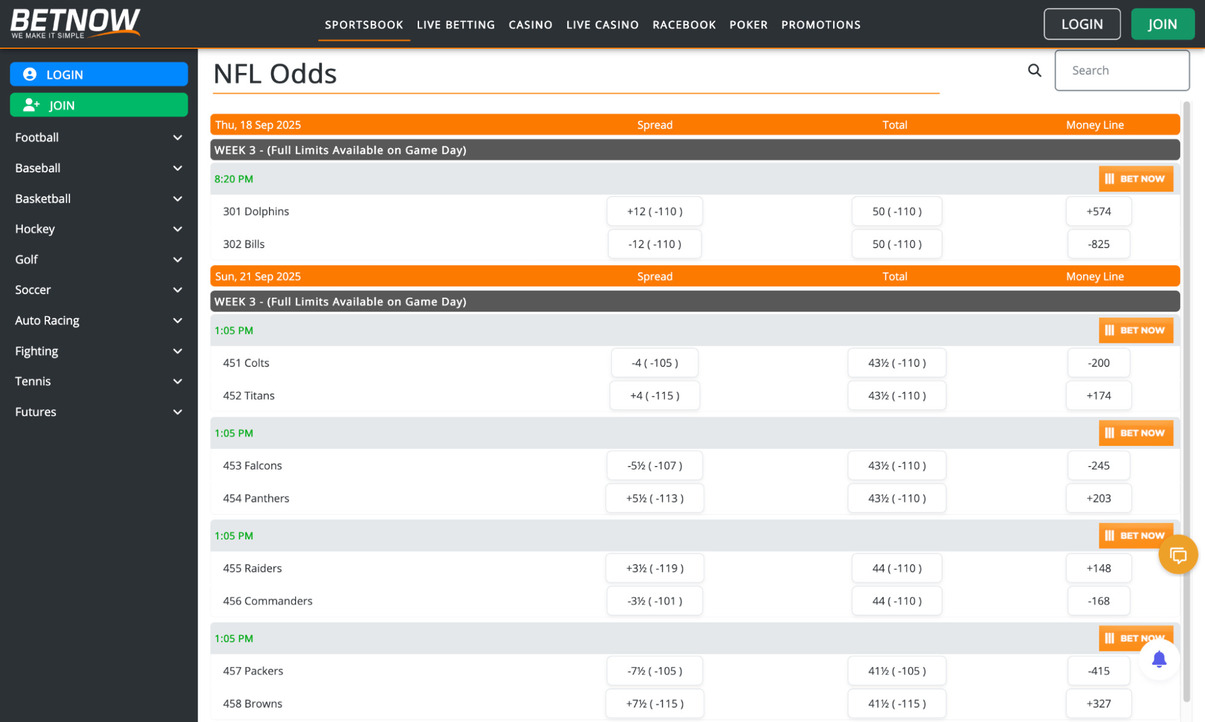Select Browns total 41½ (-115)
Image resolution: width=1205 pixels, height=722 pixels.
897,704
